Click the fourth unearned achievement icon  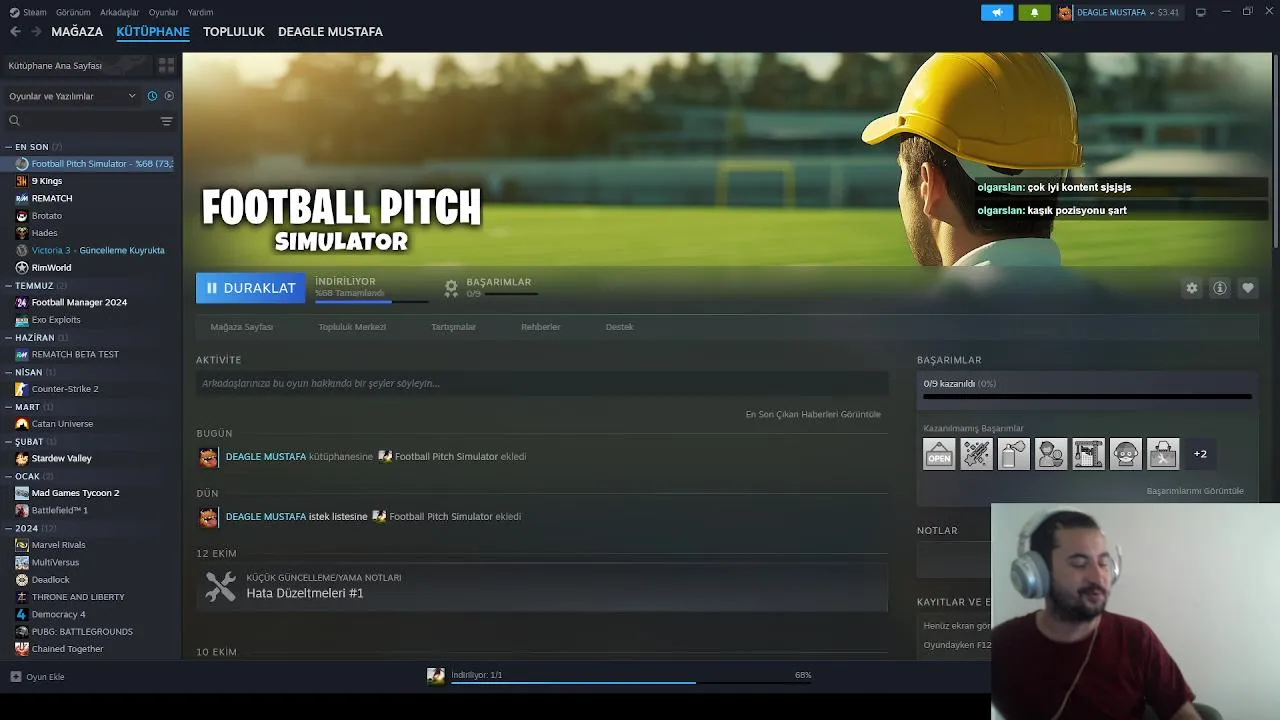(1051, 454)
